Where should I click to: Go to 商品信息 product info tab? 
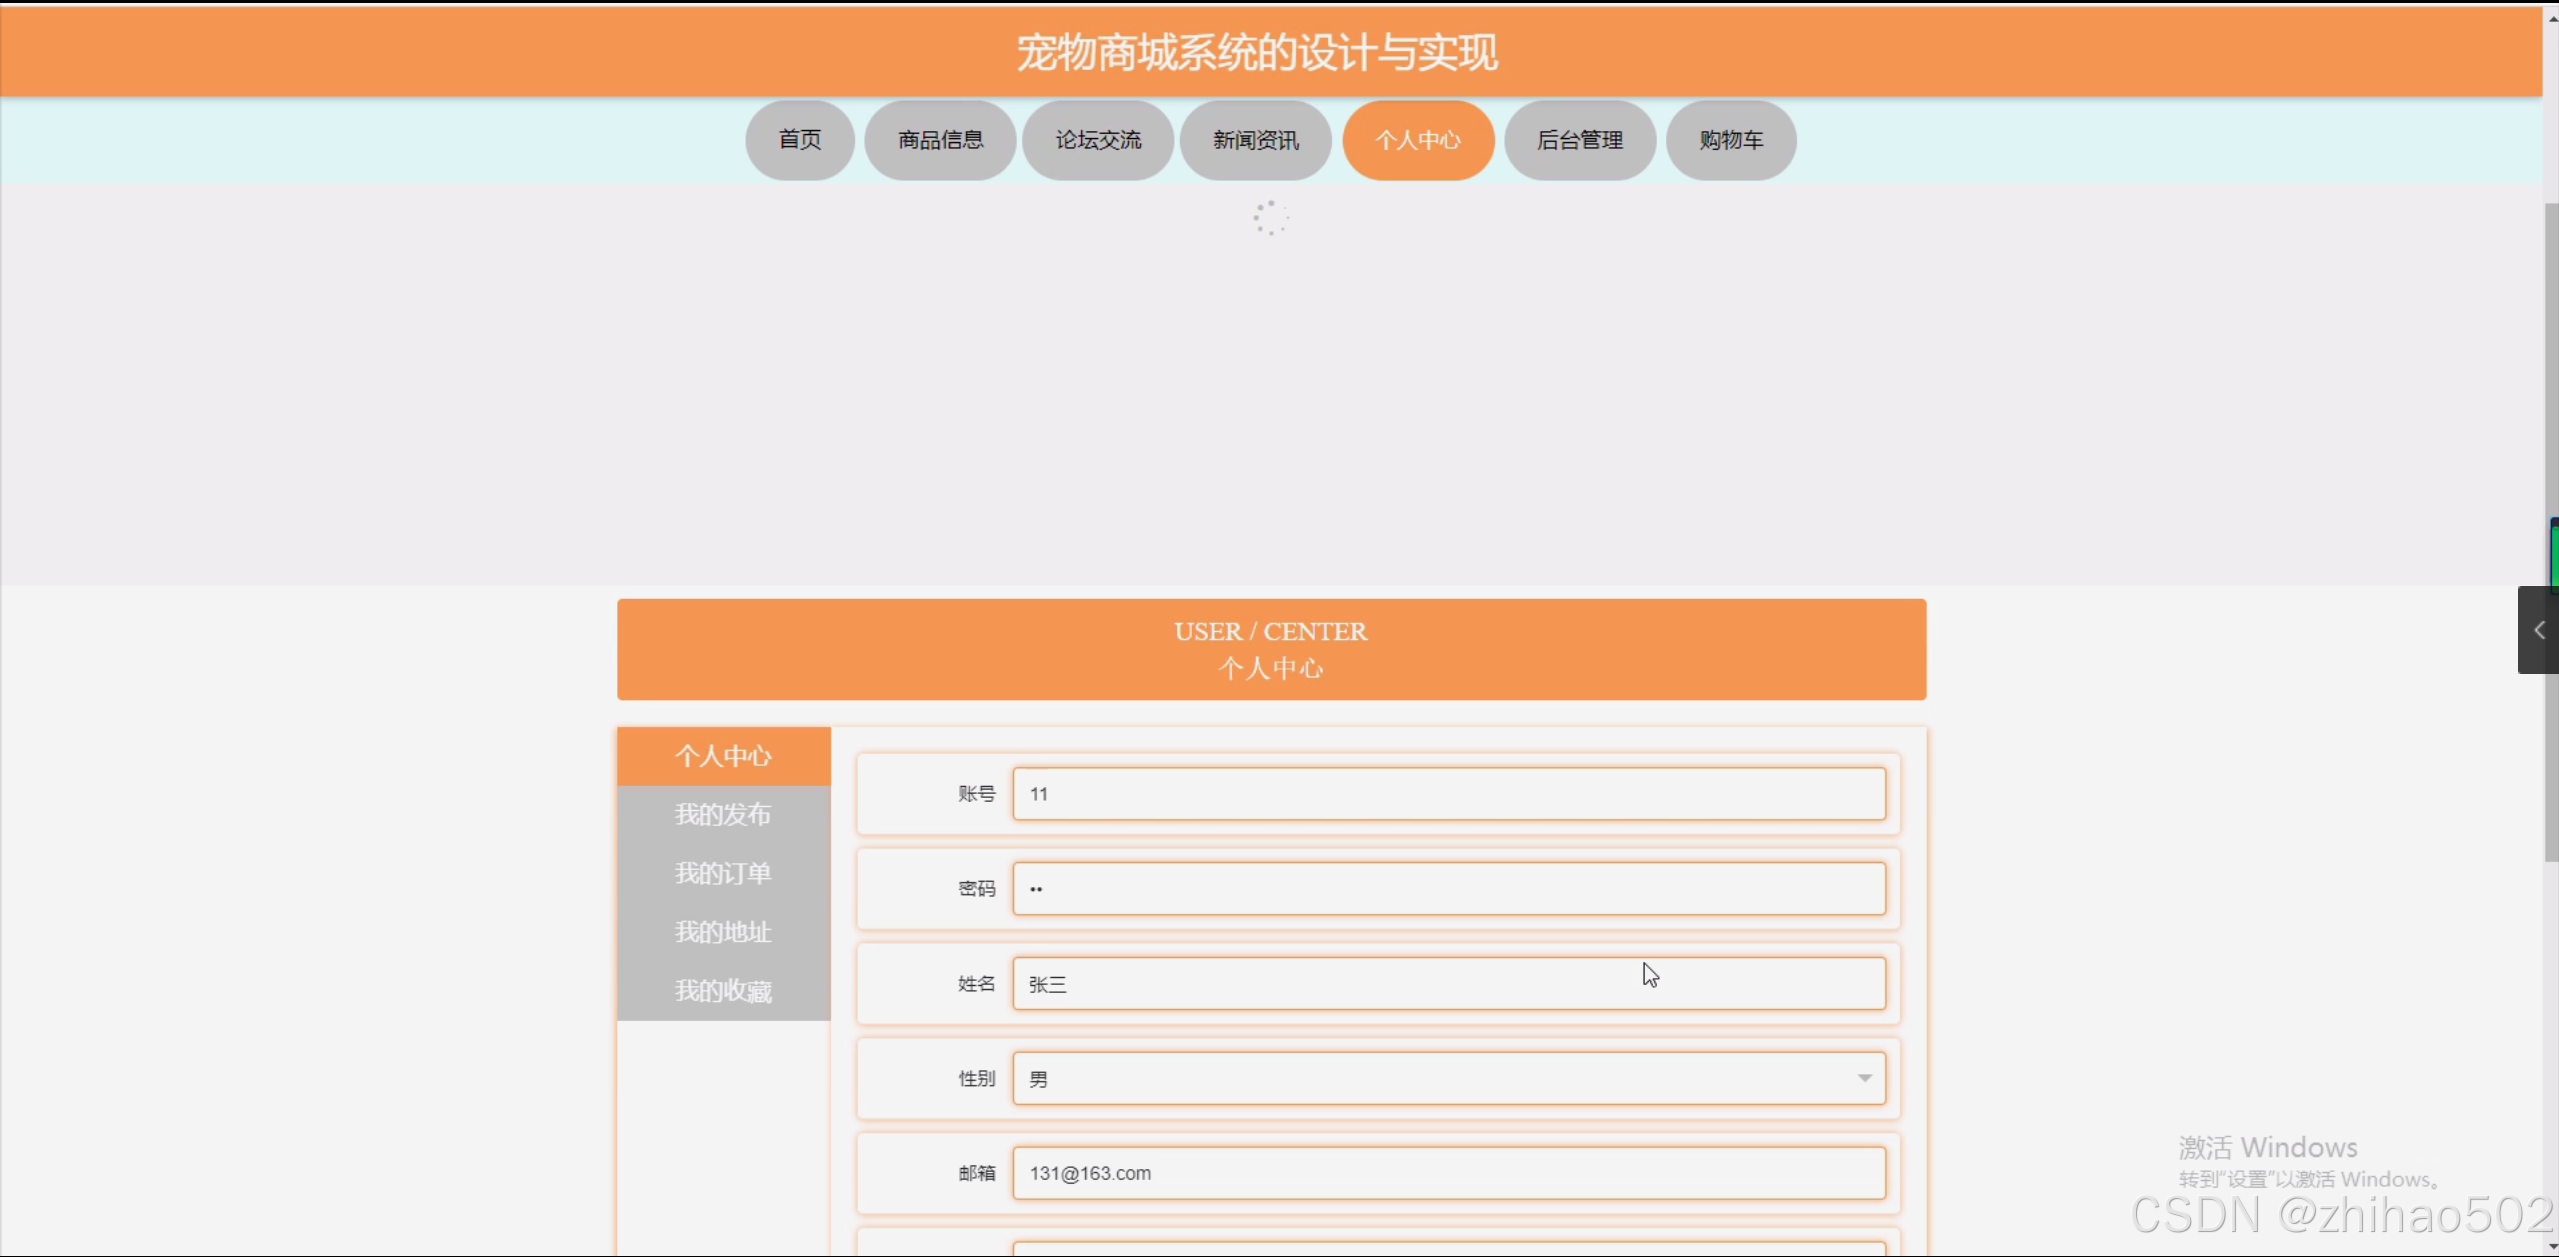tap(940, 140)
